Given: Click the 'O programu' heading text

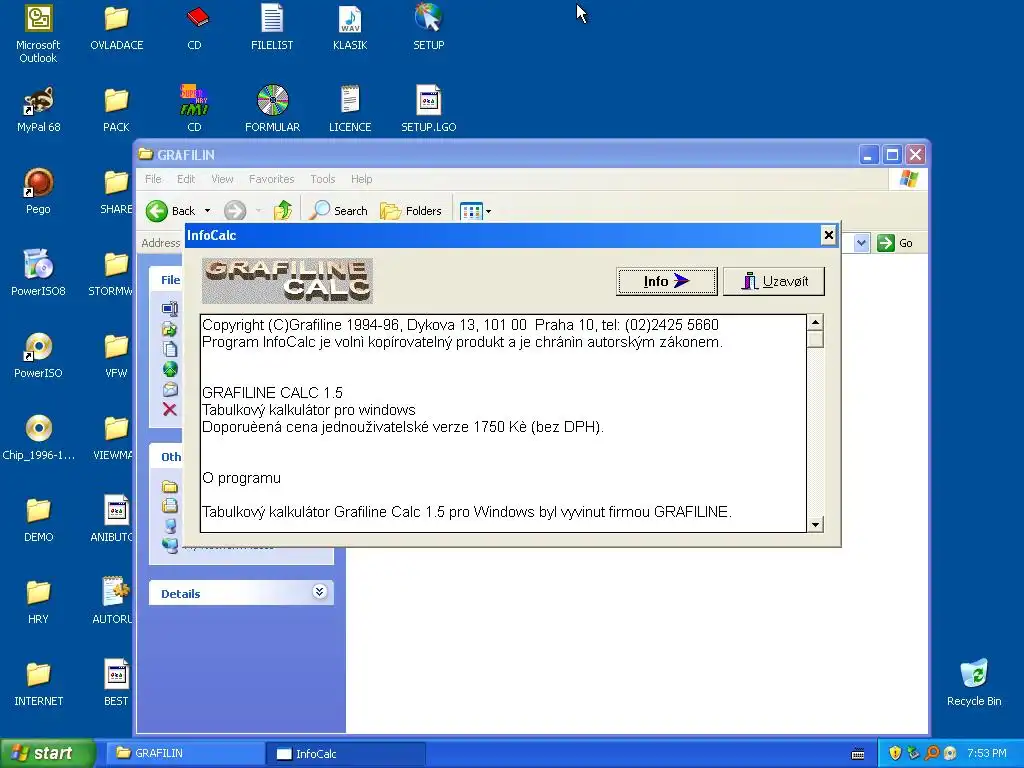Looking at the screenshot, I should [x=242, y=478].
